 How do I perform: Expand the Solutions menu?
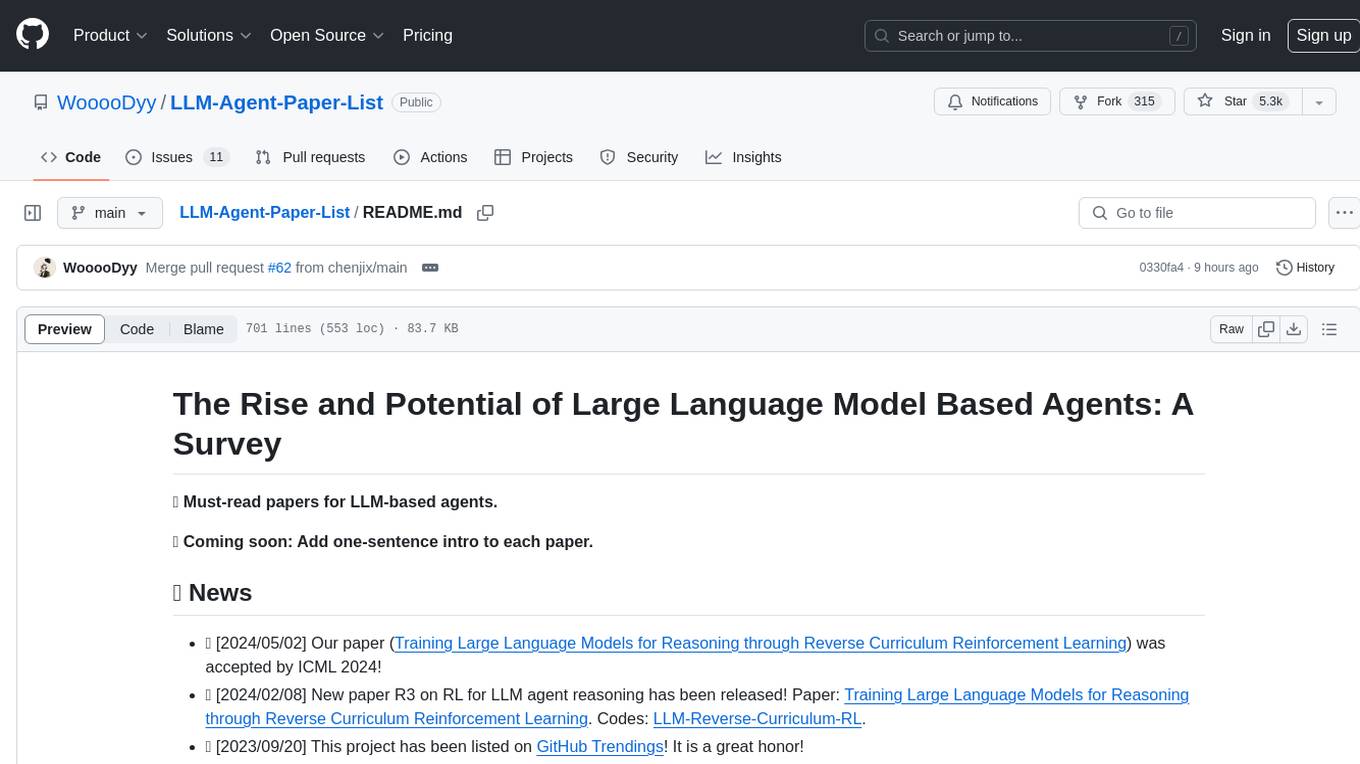[x=208, y=35]
